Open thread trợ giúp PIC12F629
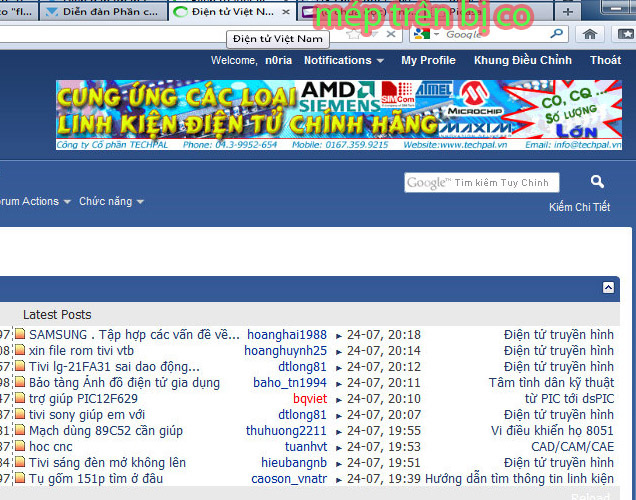The width and height of the screenshot is (636, 500). point(83,399)
